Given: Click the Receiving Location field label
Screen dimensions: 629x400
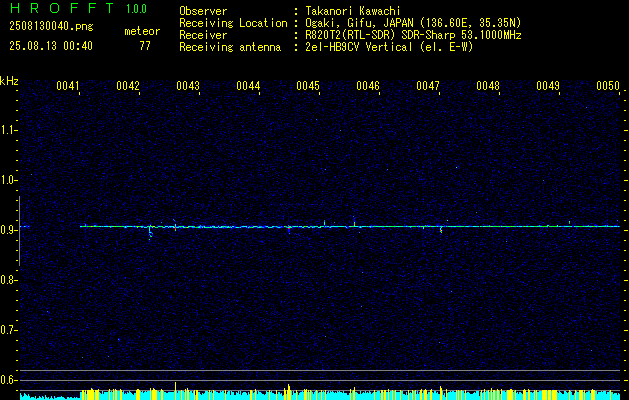Looking at the screenshot, I should pyautogui.click(x=233, y=23).
